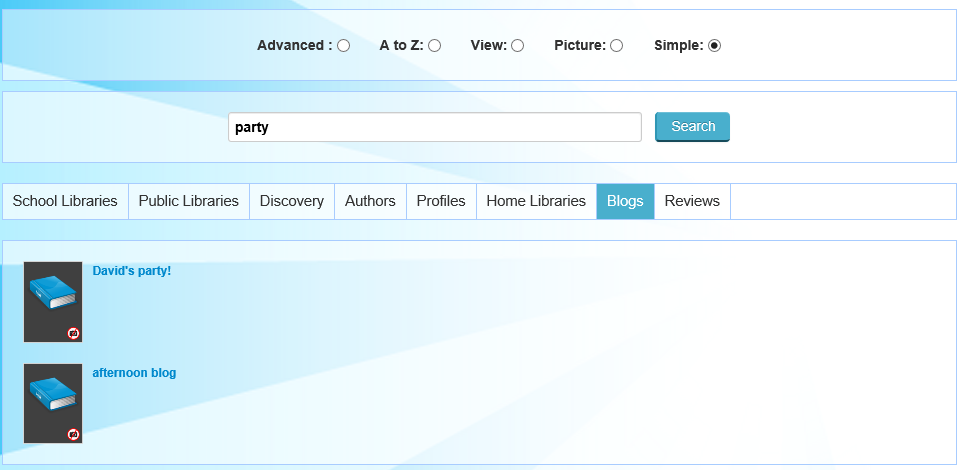
Task: Select the Blogs tab
Action: point(625,201)
